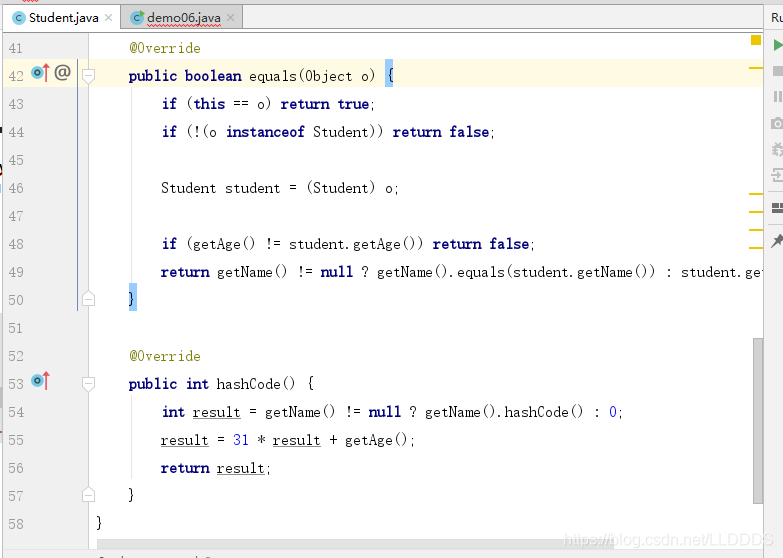Close the Student.java tab
Screen dimensions: 783x558
point(108,18)
